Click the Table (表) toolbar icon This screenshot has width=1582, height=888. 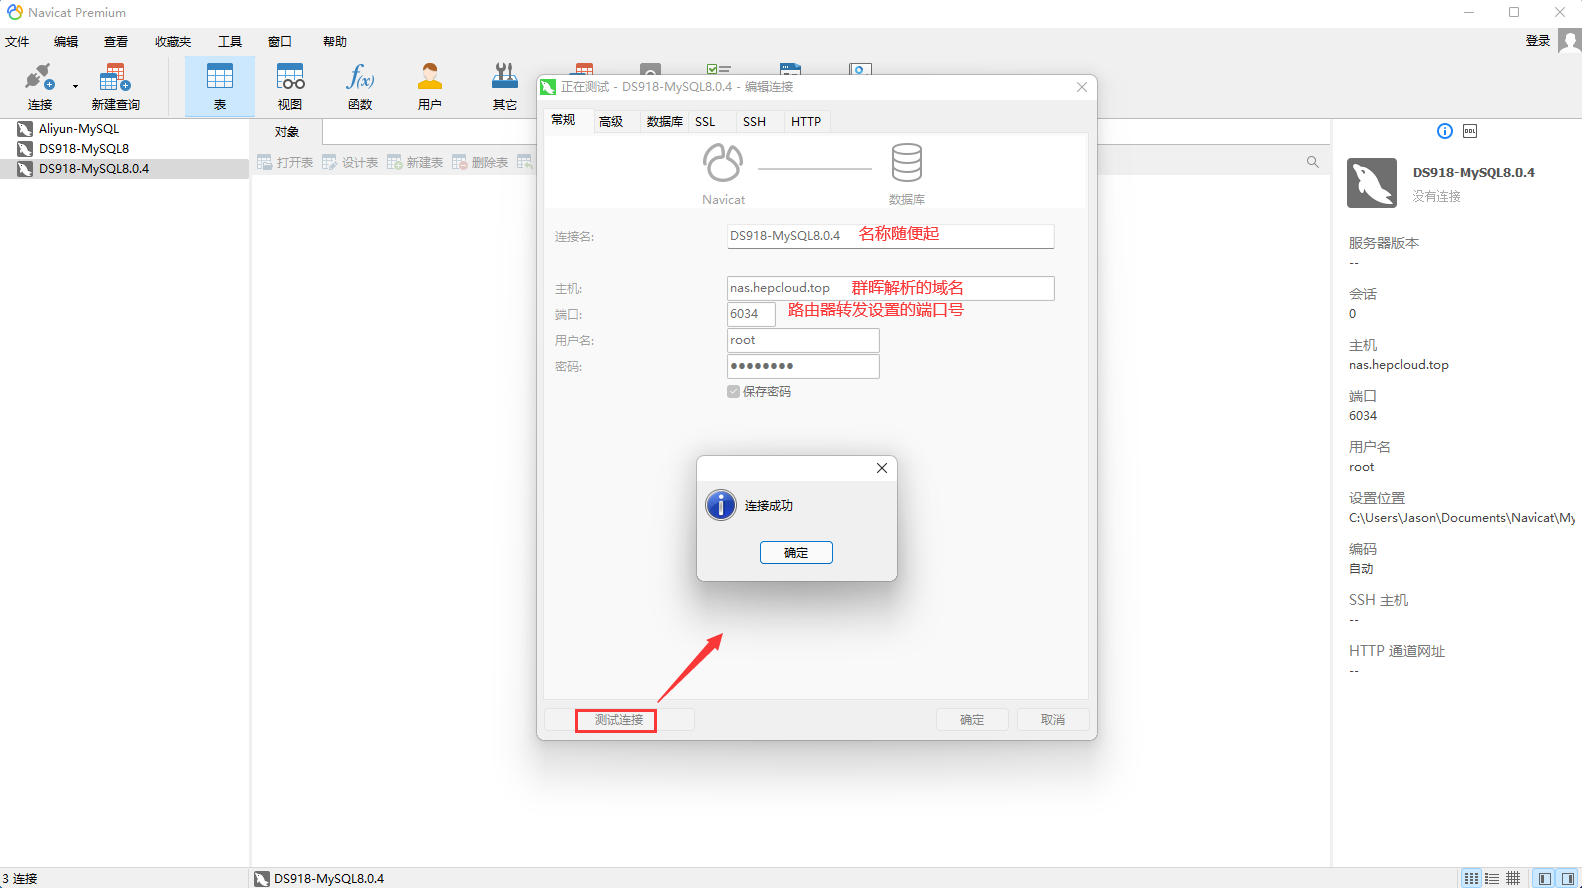pos(219,86)
